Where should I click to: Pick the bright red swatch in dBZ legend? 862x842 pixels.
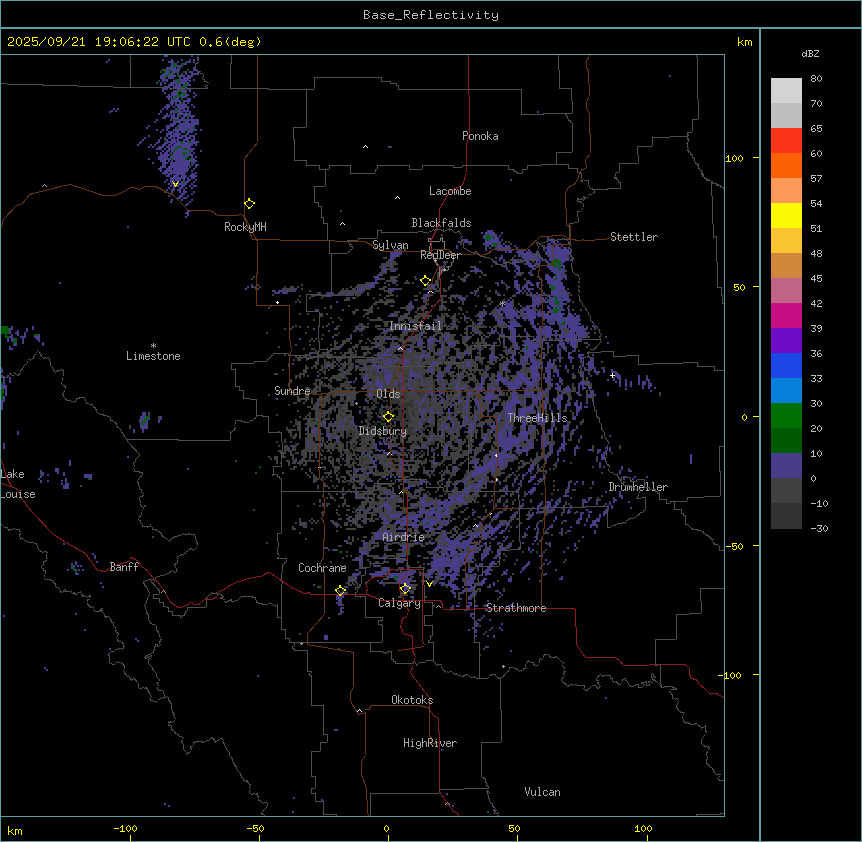pyautogui.click(x=786, y=140)
